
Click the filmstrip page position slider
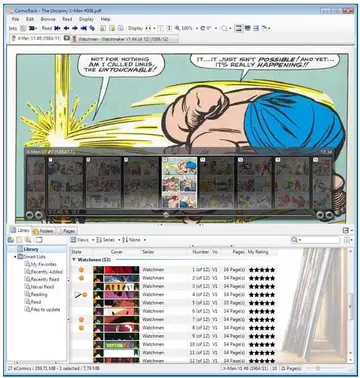click(x=166, y=215)
